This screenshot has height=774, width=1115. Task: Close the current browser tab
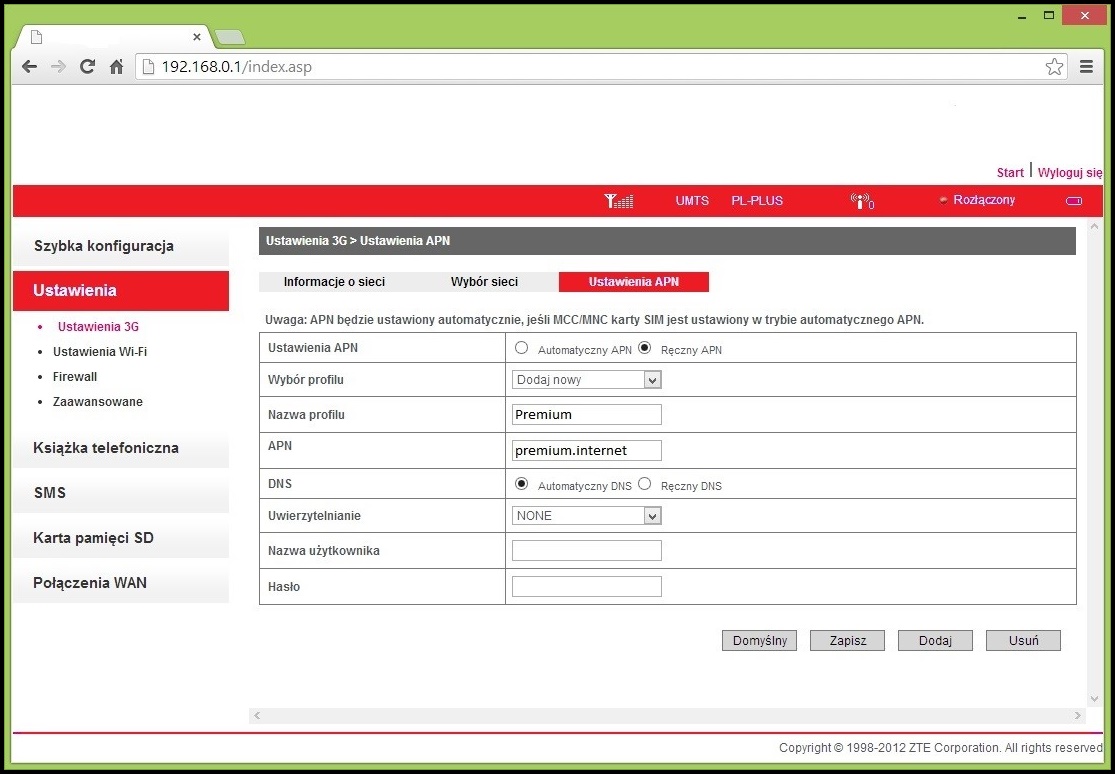click(197, 37)
